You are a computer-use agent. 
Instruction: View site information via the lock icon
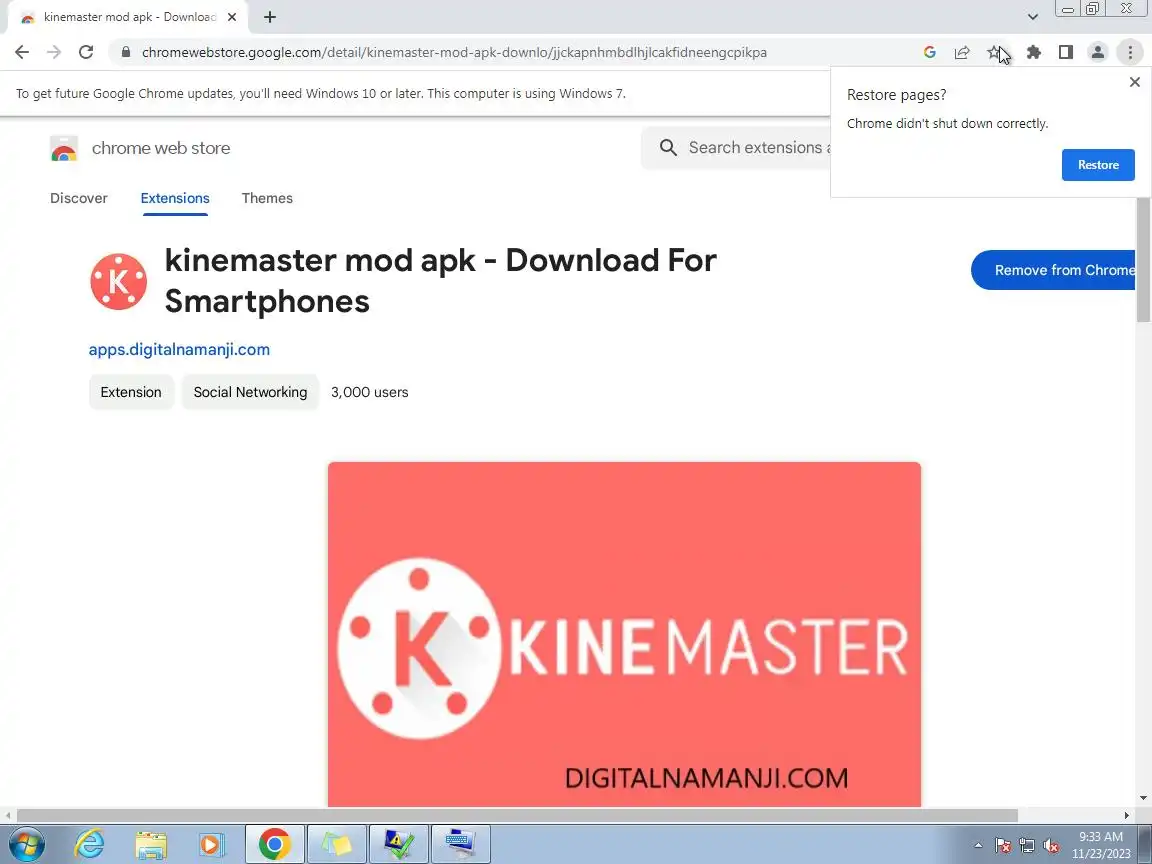point(126,52)
